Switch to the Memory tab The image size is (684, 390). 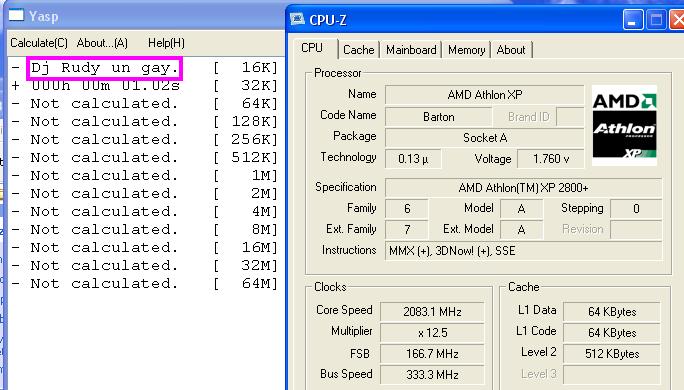point(466,50)
